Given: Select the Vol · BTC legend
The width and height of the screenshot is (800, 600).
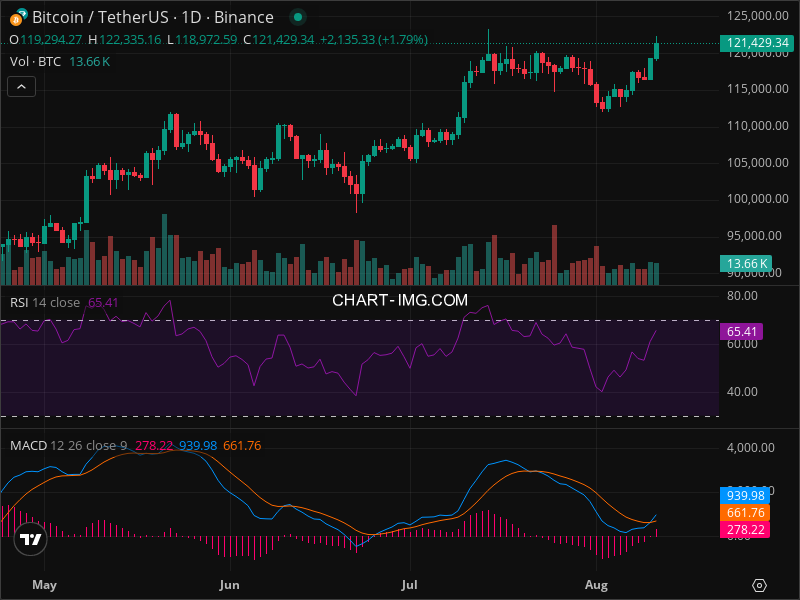Looking at the screenshot, I should 35,62.
